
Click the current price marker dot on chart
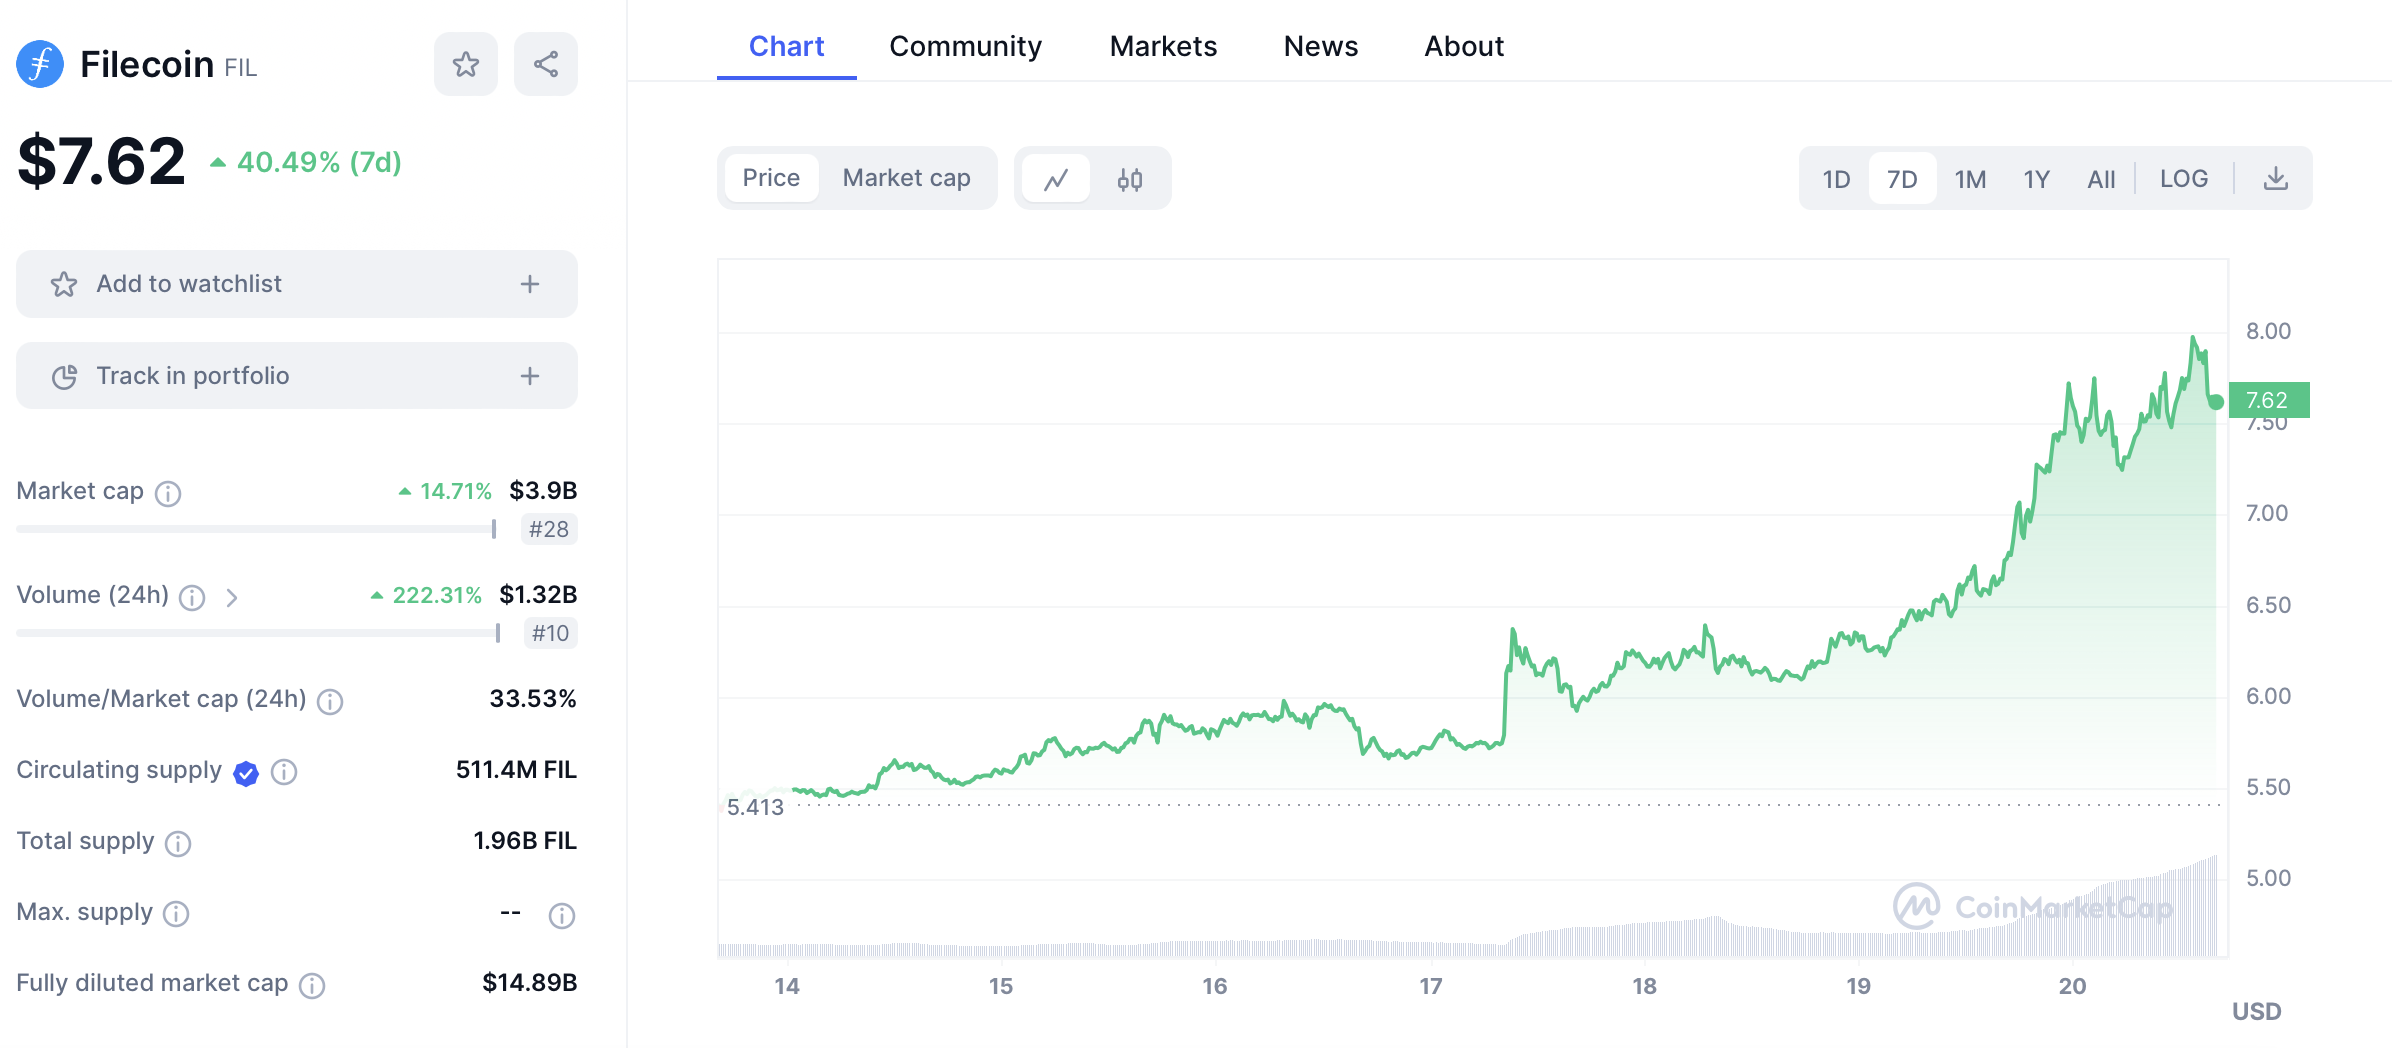point(2216,402)
